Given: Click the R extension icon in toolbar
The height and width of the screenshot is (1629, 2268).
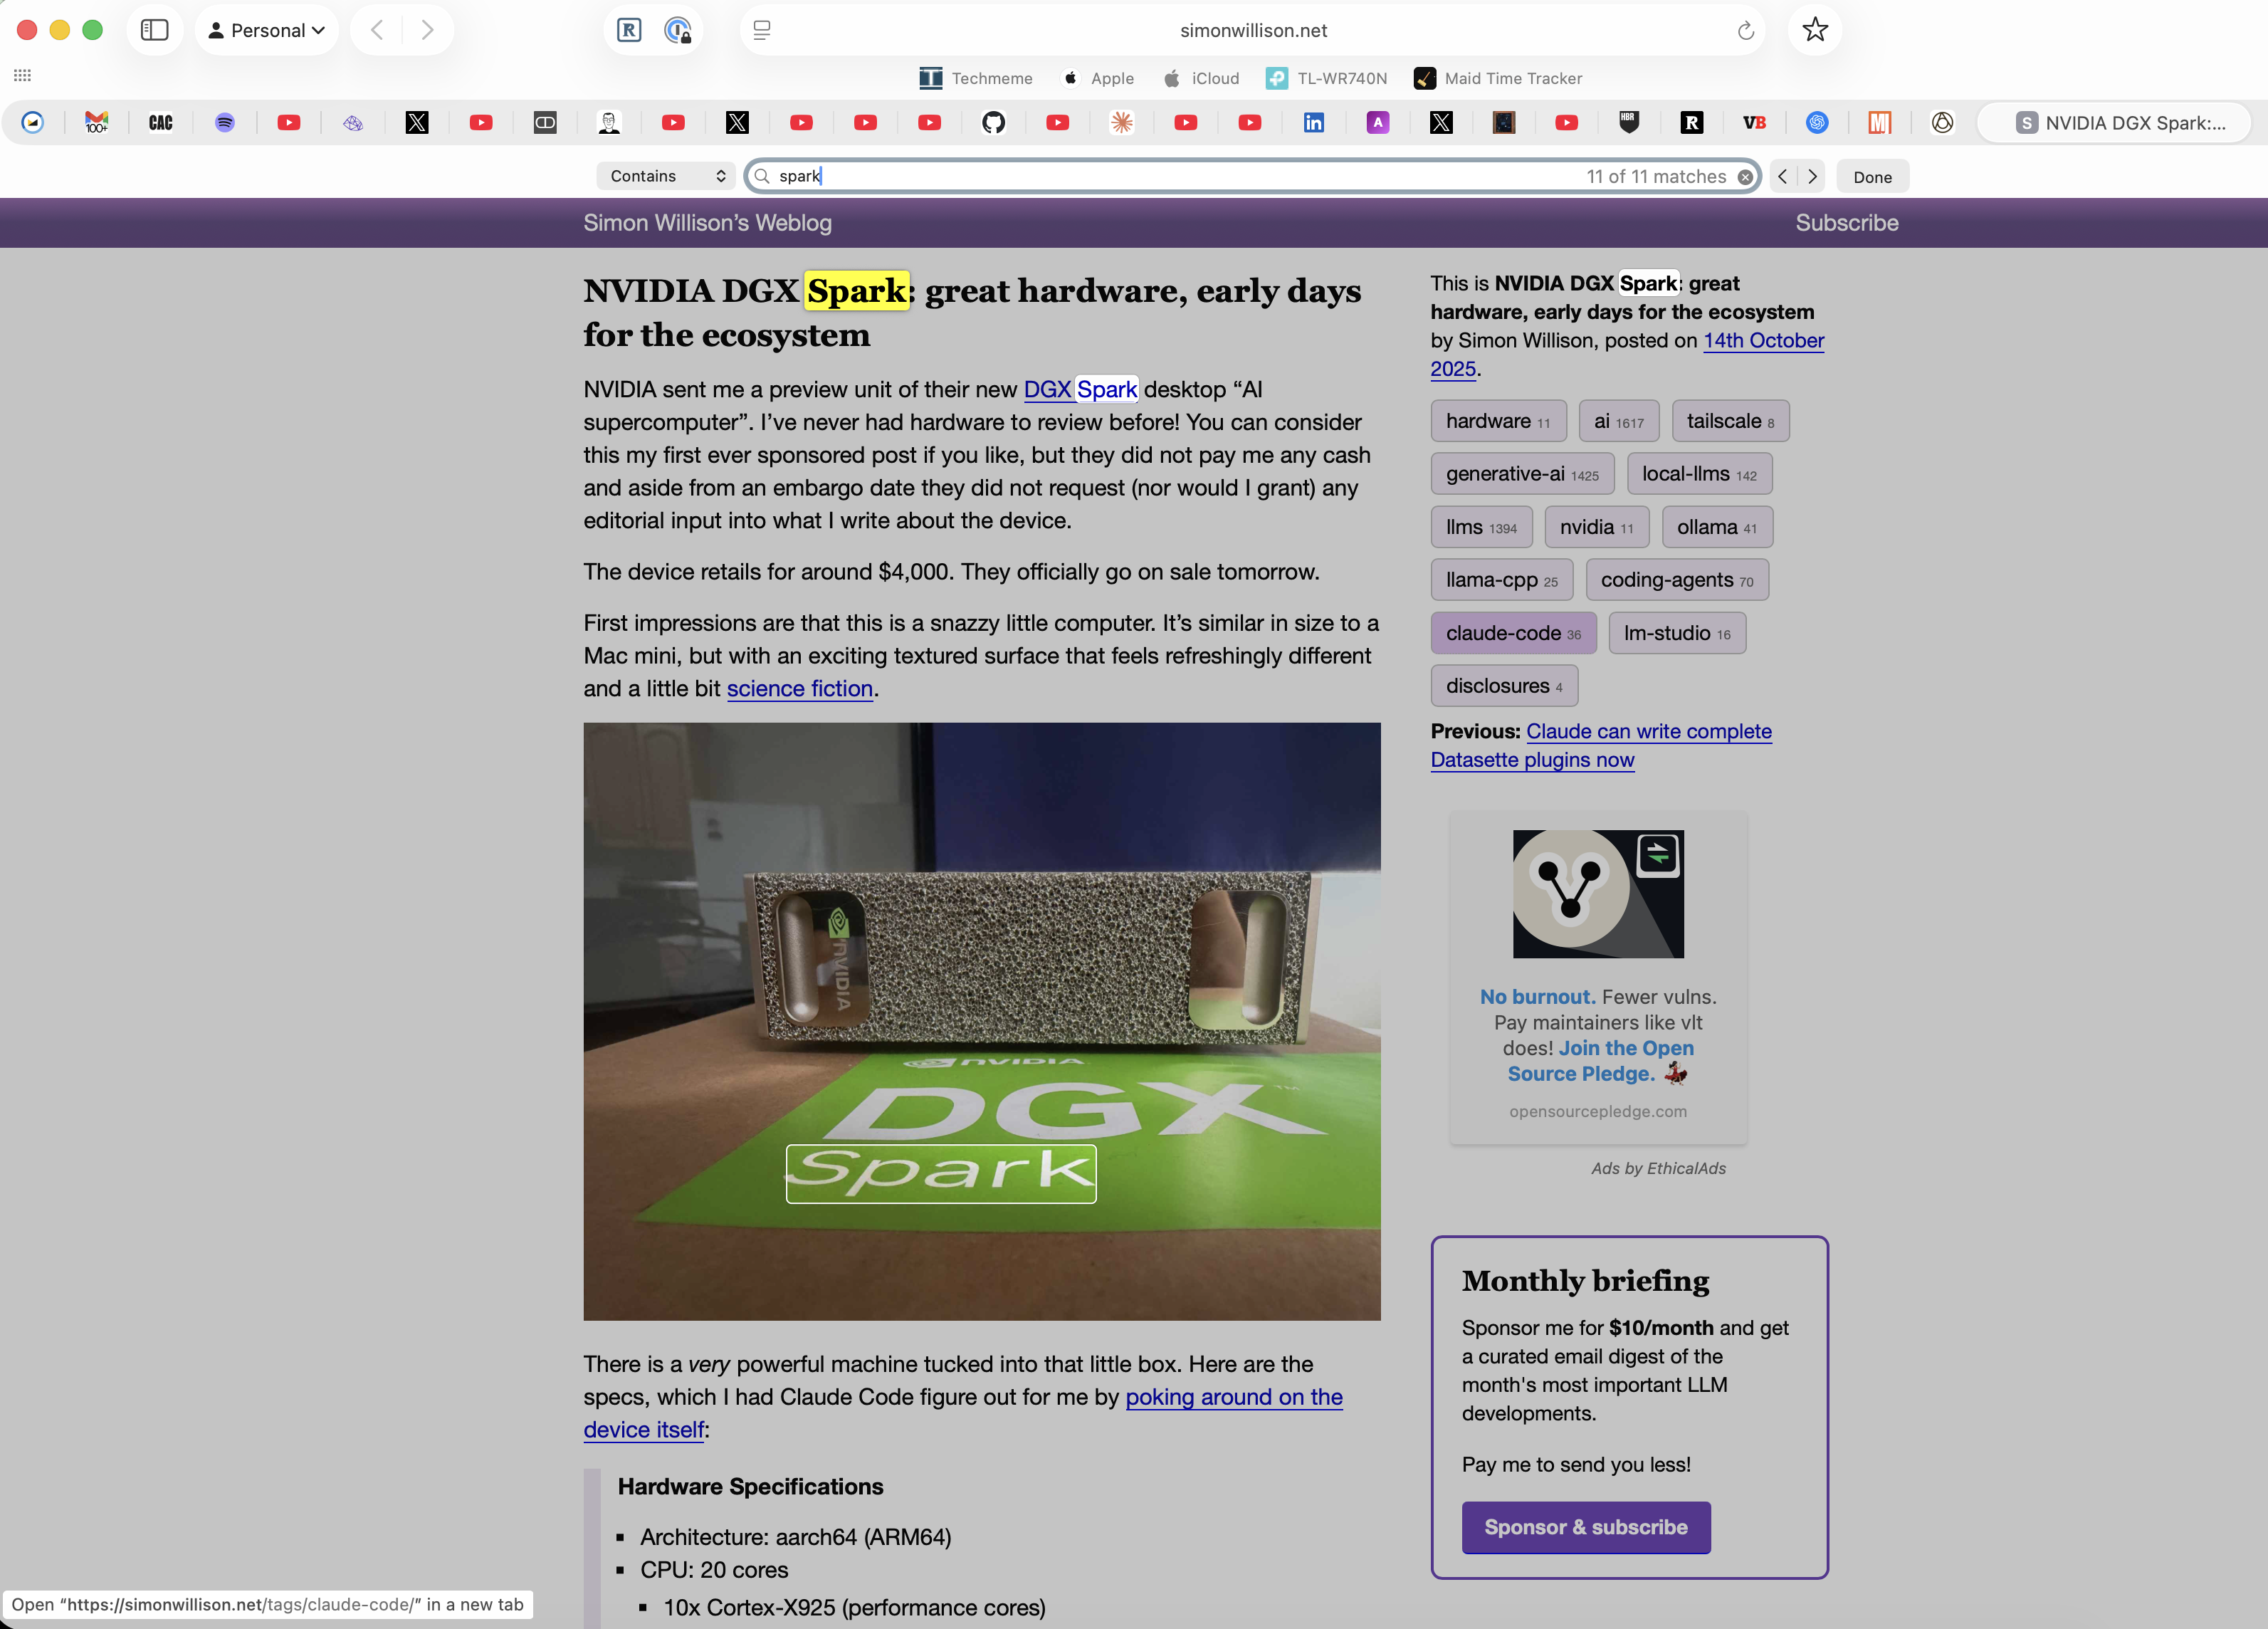Looking at the screenshot, I should tap(629, 30).
